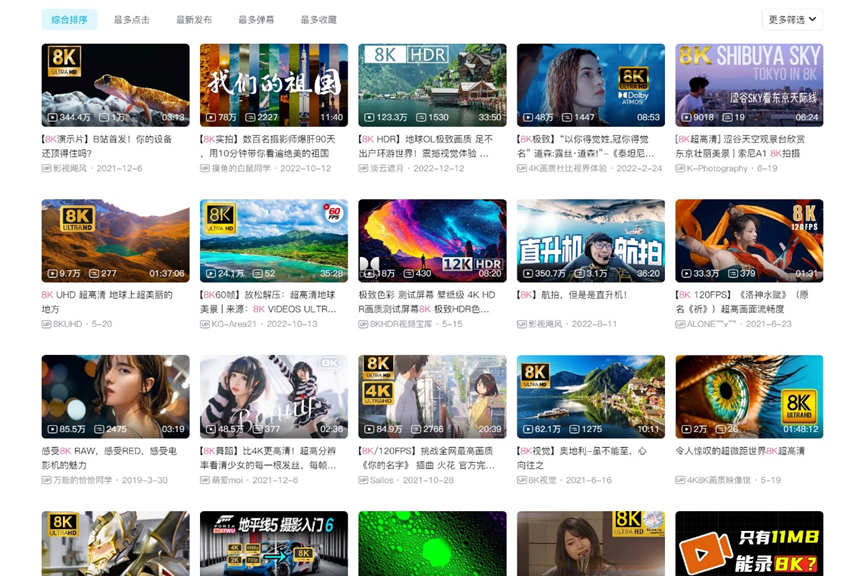Open title 【8K演示片】B站首发！你的设备还顶得住吗
This screenshot has height=576, width=865.
[x=107, y=146]
